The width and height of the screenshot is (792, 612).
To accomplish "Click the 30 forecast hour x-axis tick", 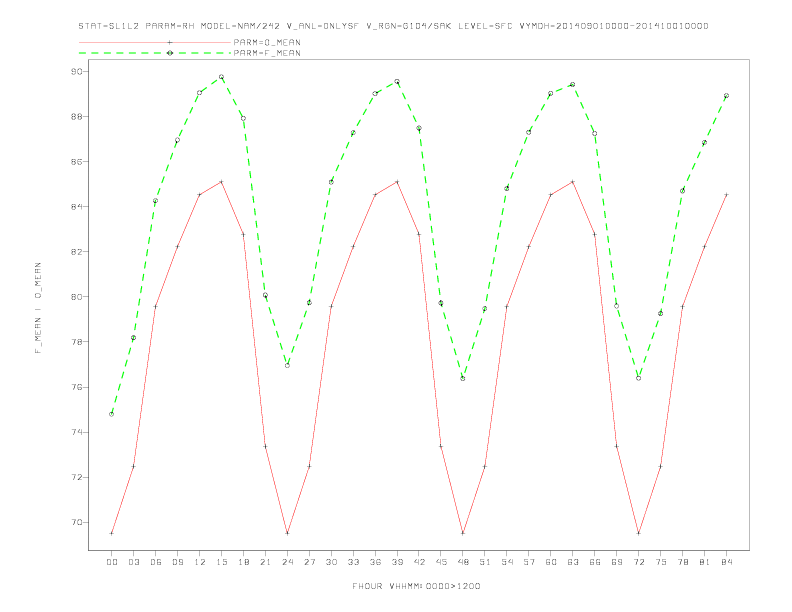I will pos(331,562).
